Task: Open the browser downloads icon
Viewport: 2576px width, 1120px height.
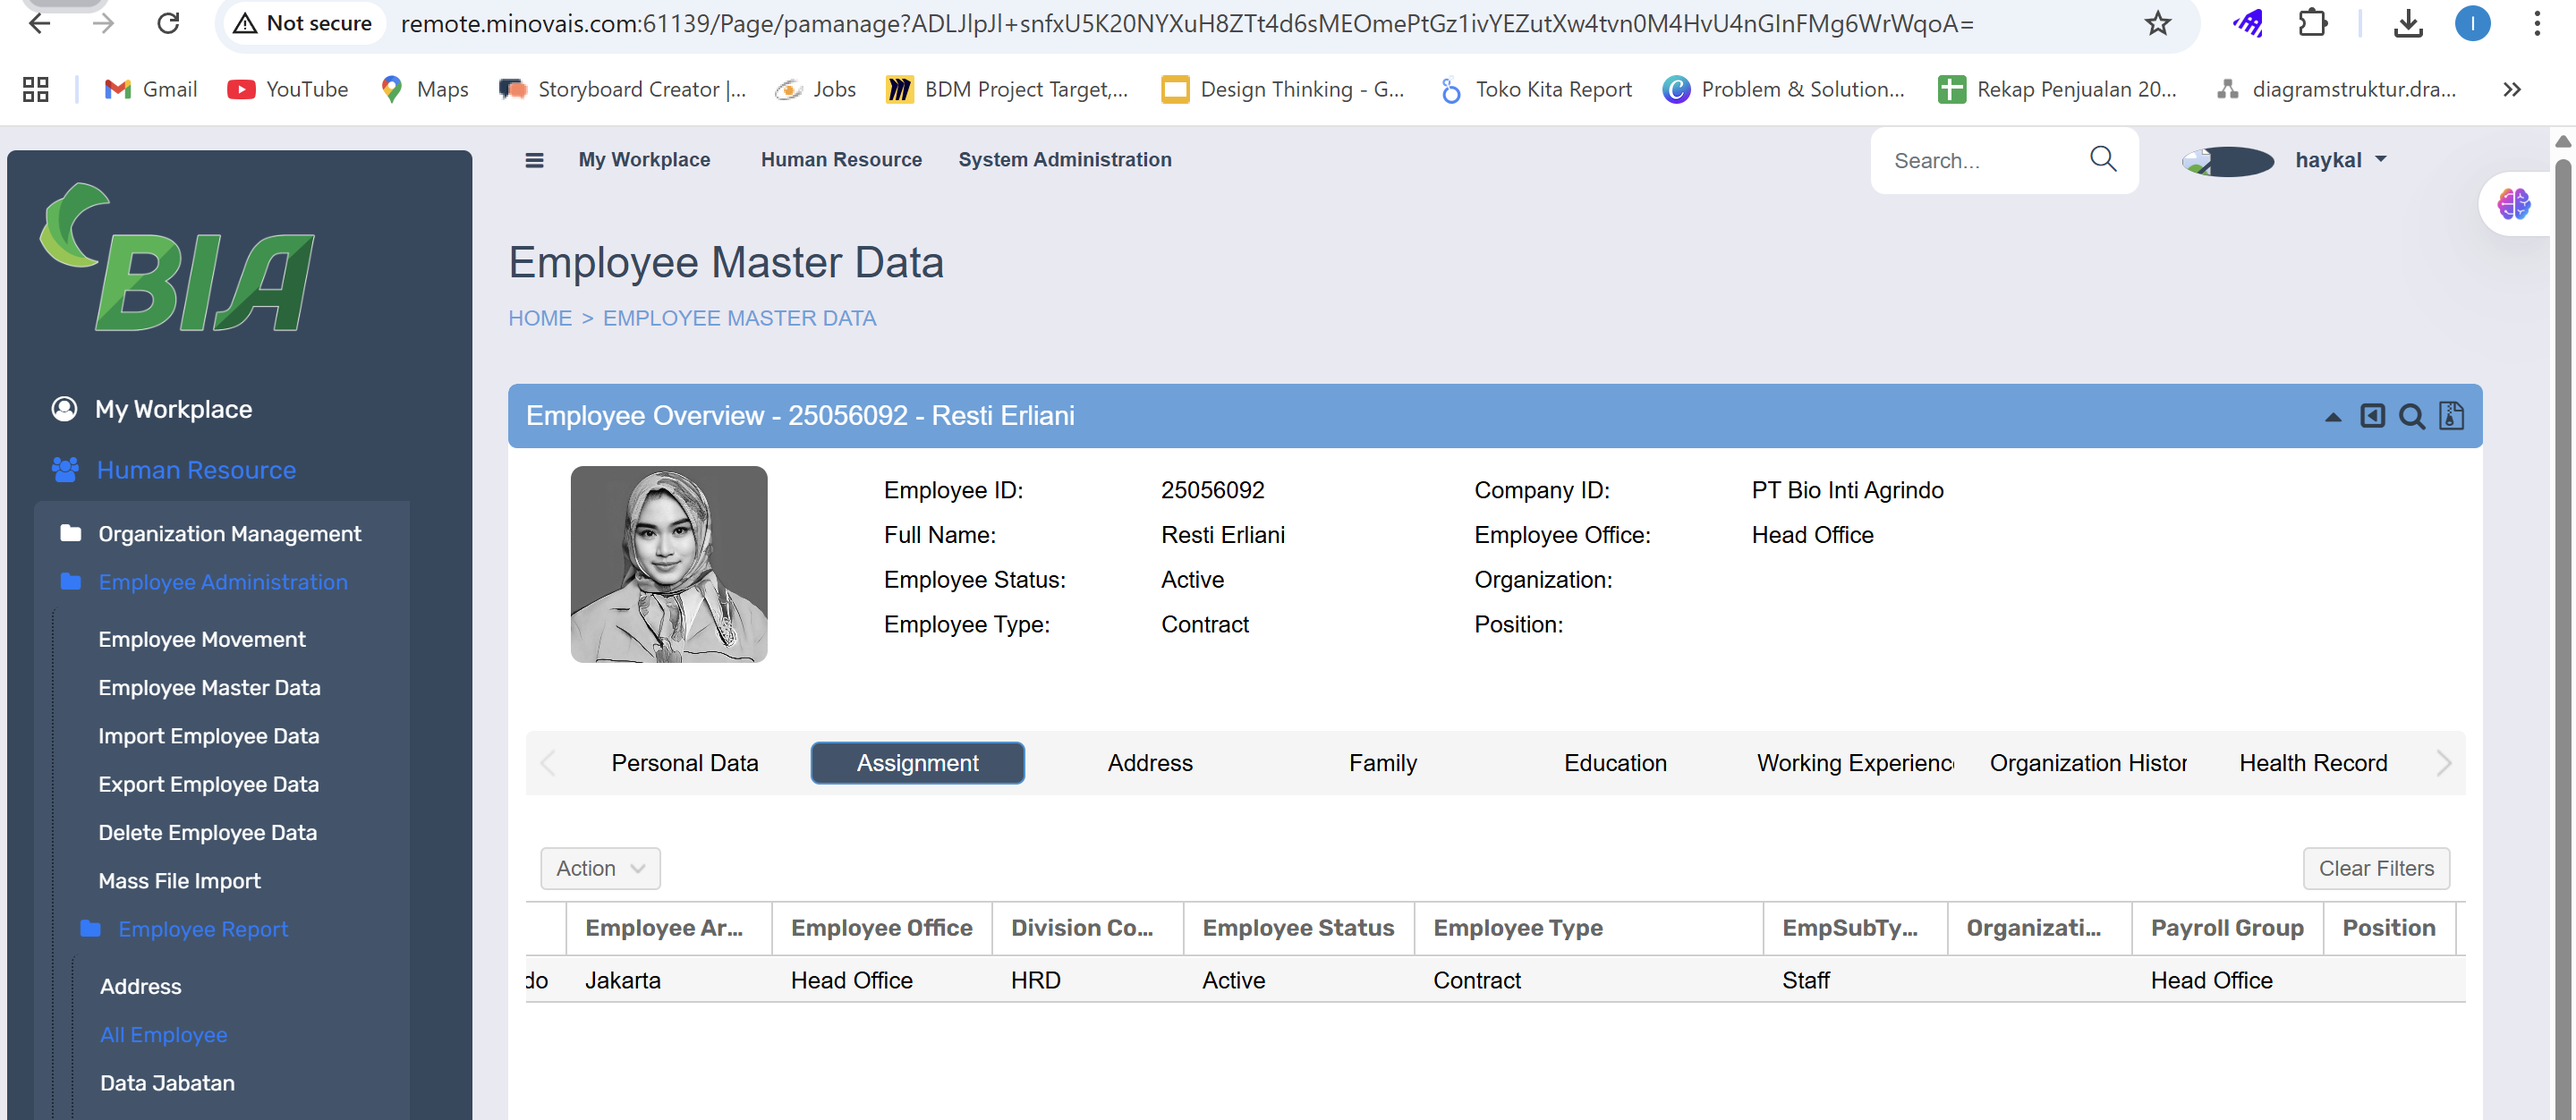Action: [x=2408, y=23]
